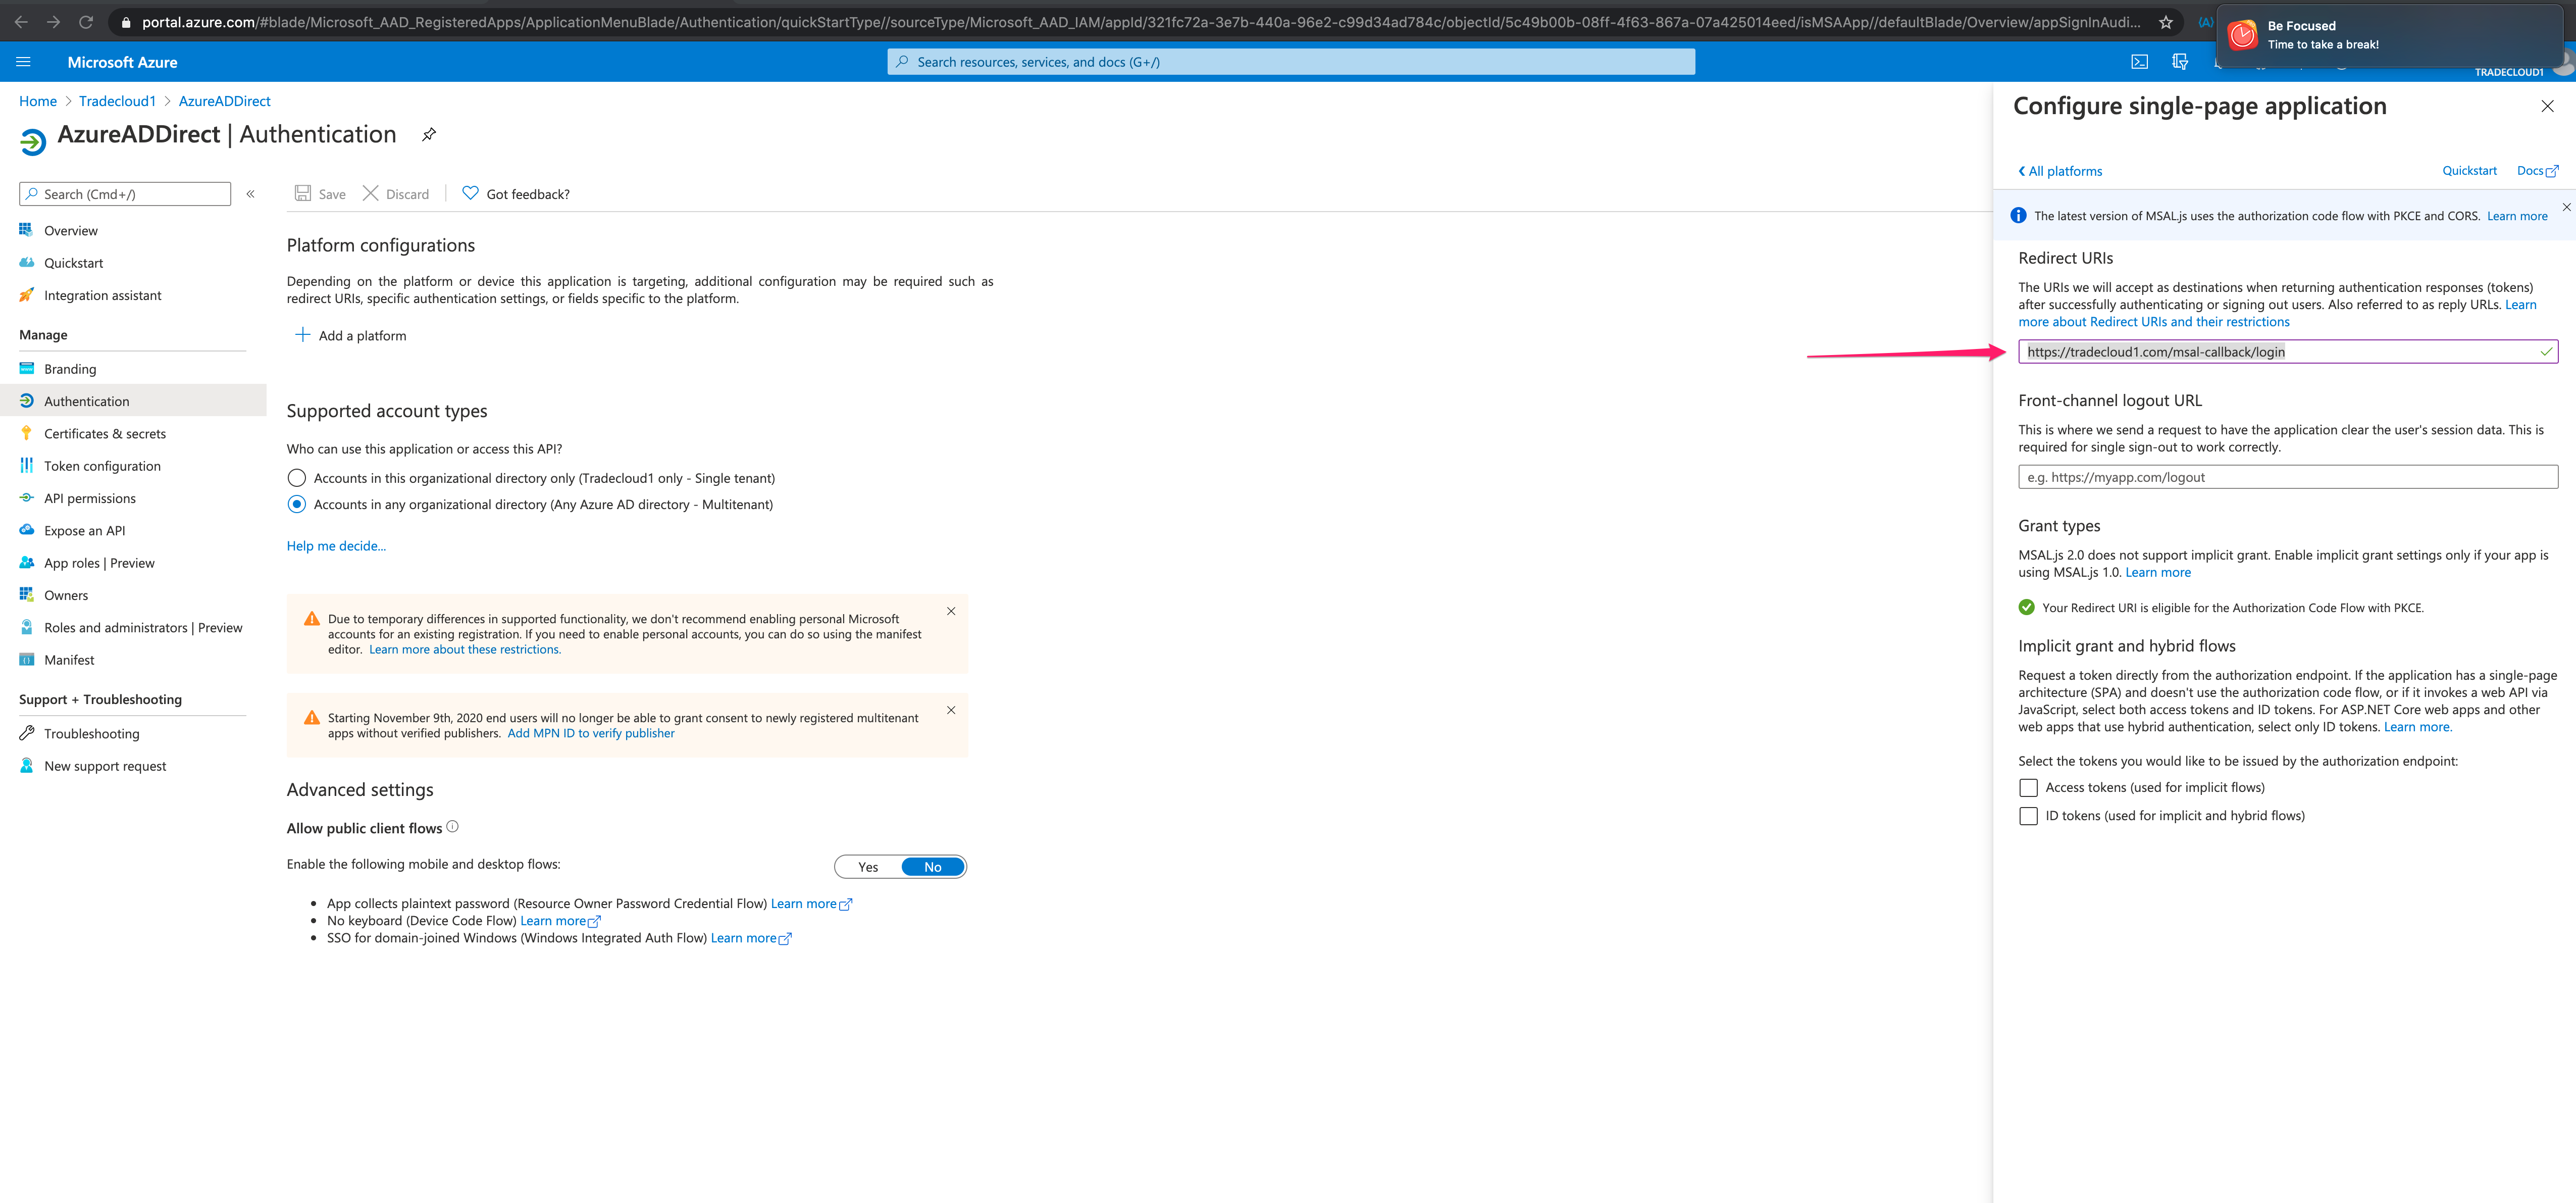Screen dimensions: 2576x1203
Task: Open Integration assistant in the sidebar
Action: (x=102, y=295)
